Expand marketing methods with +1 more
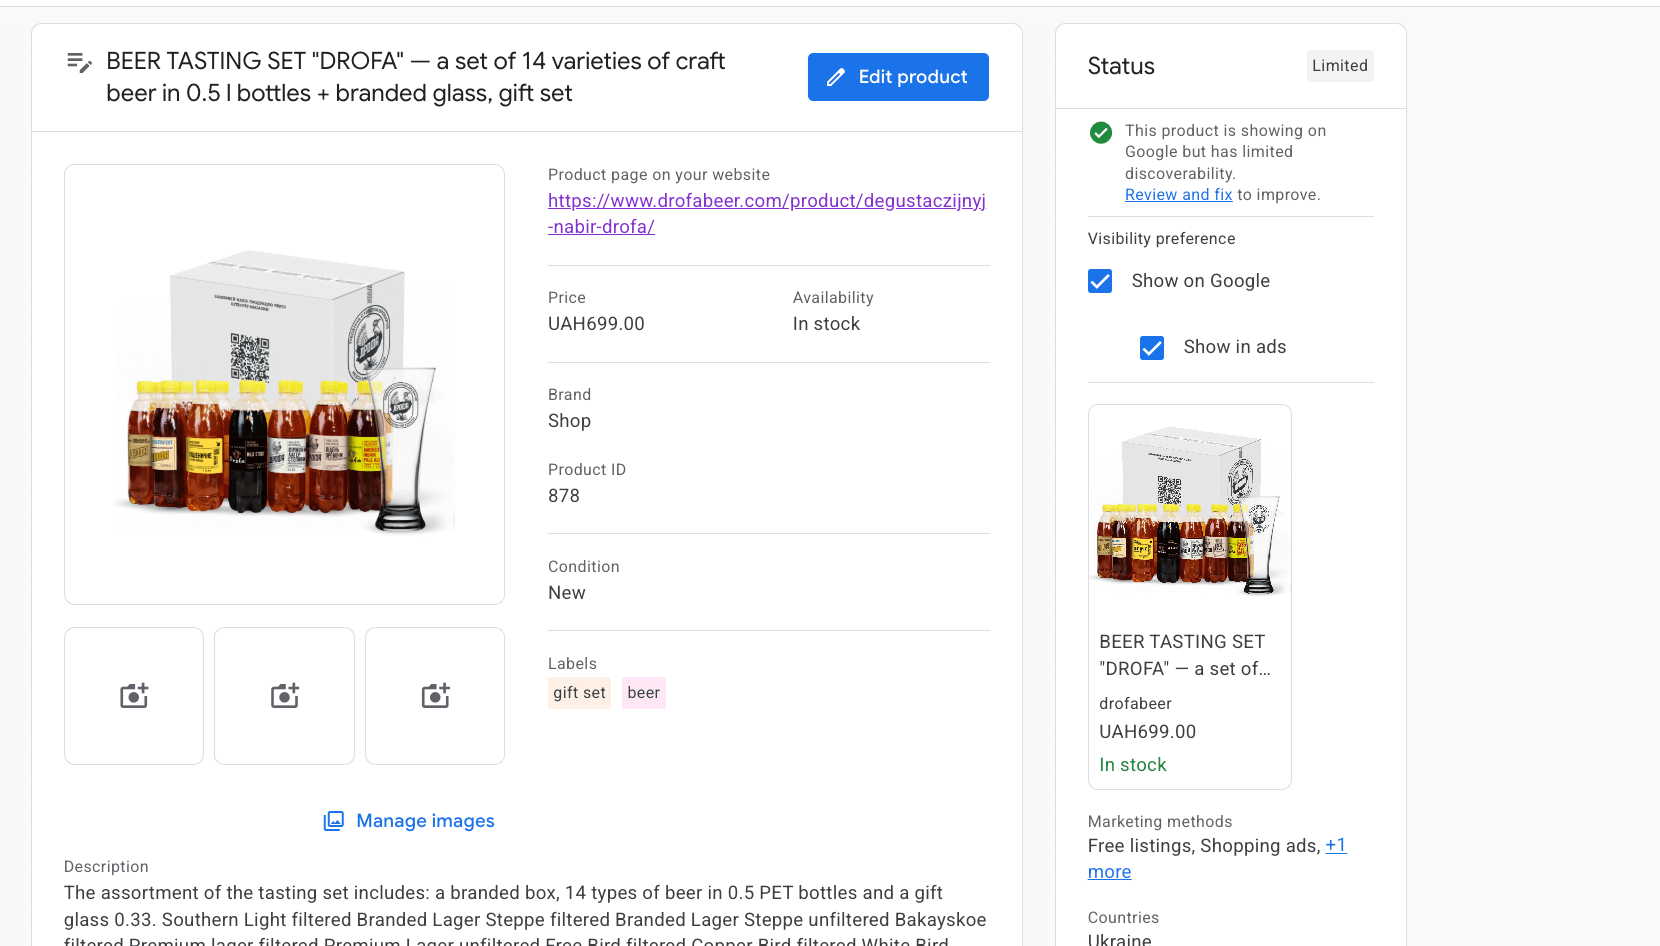Viewport: 1660px width, 946px height. pos(1335,846)
